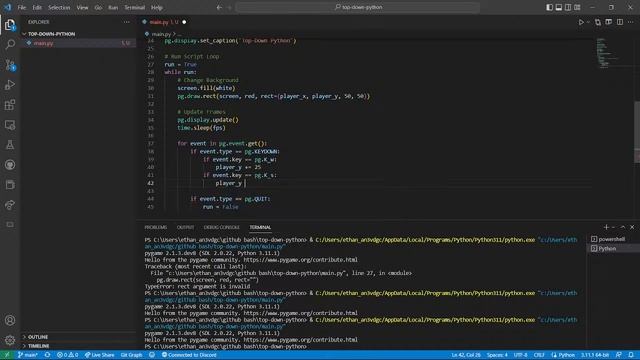
Task: Open the GitHub view in activity bar
Action: coord(10,164)
